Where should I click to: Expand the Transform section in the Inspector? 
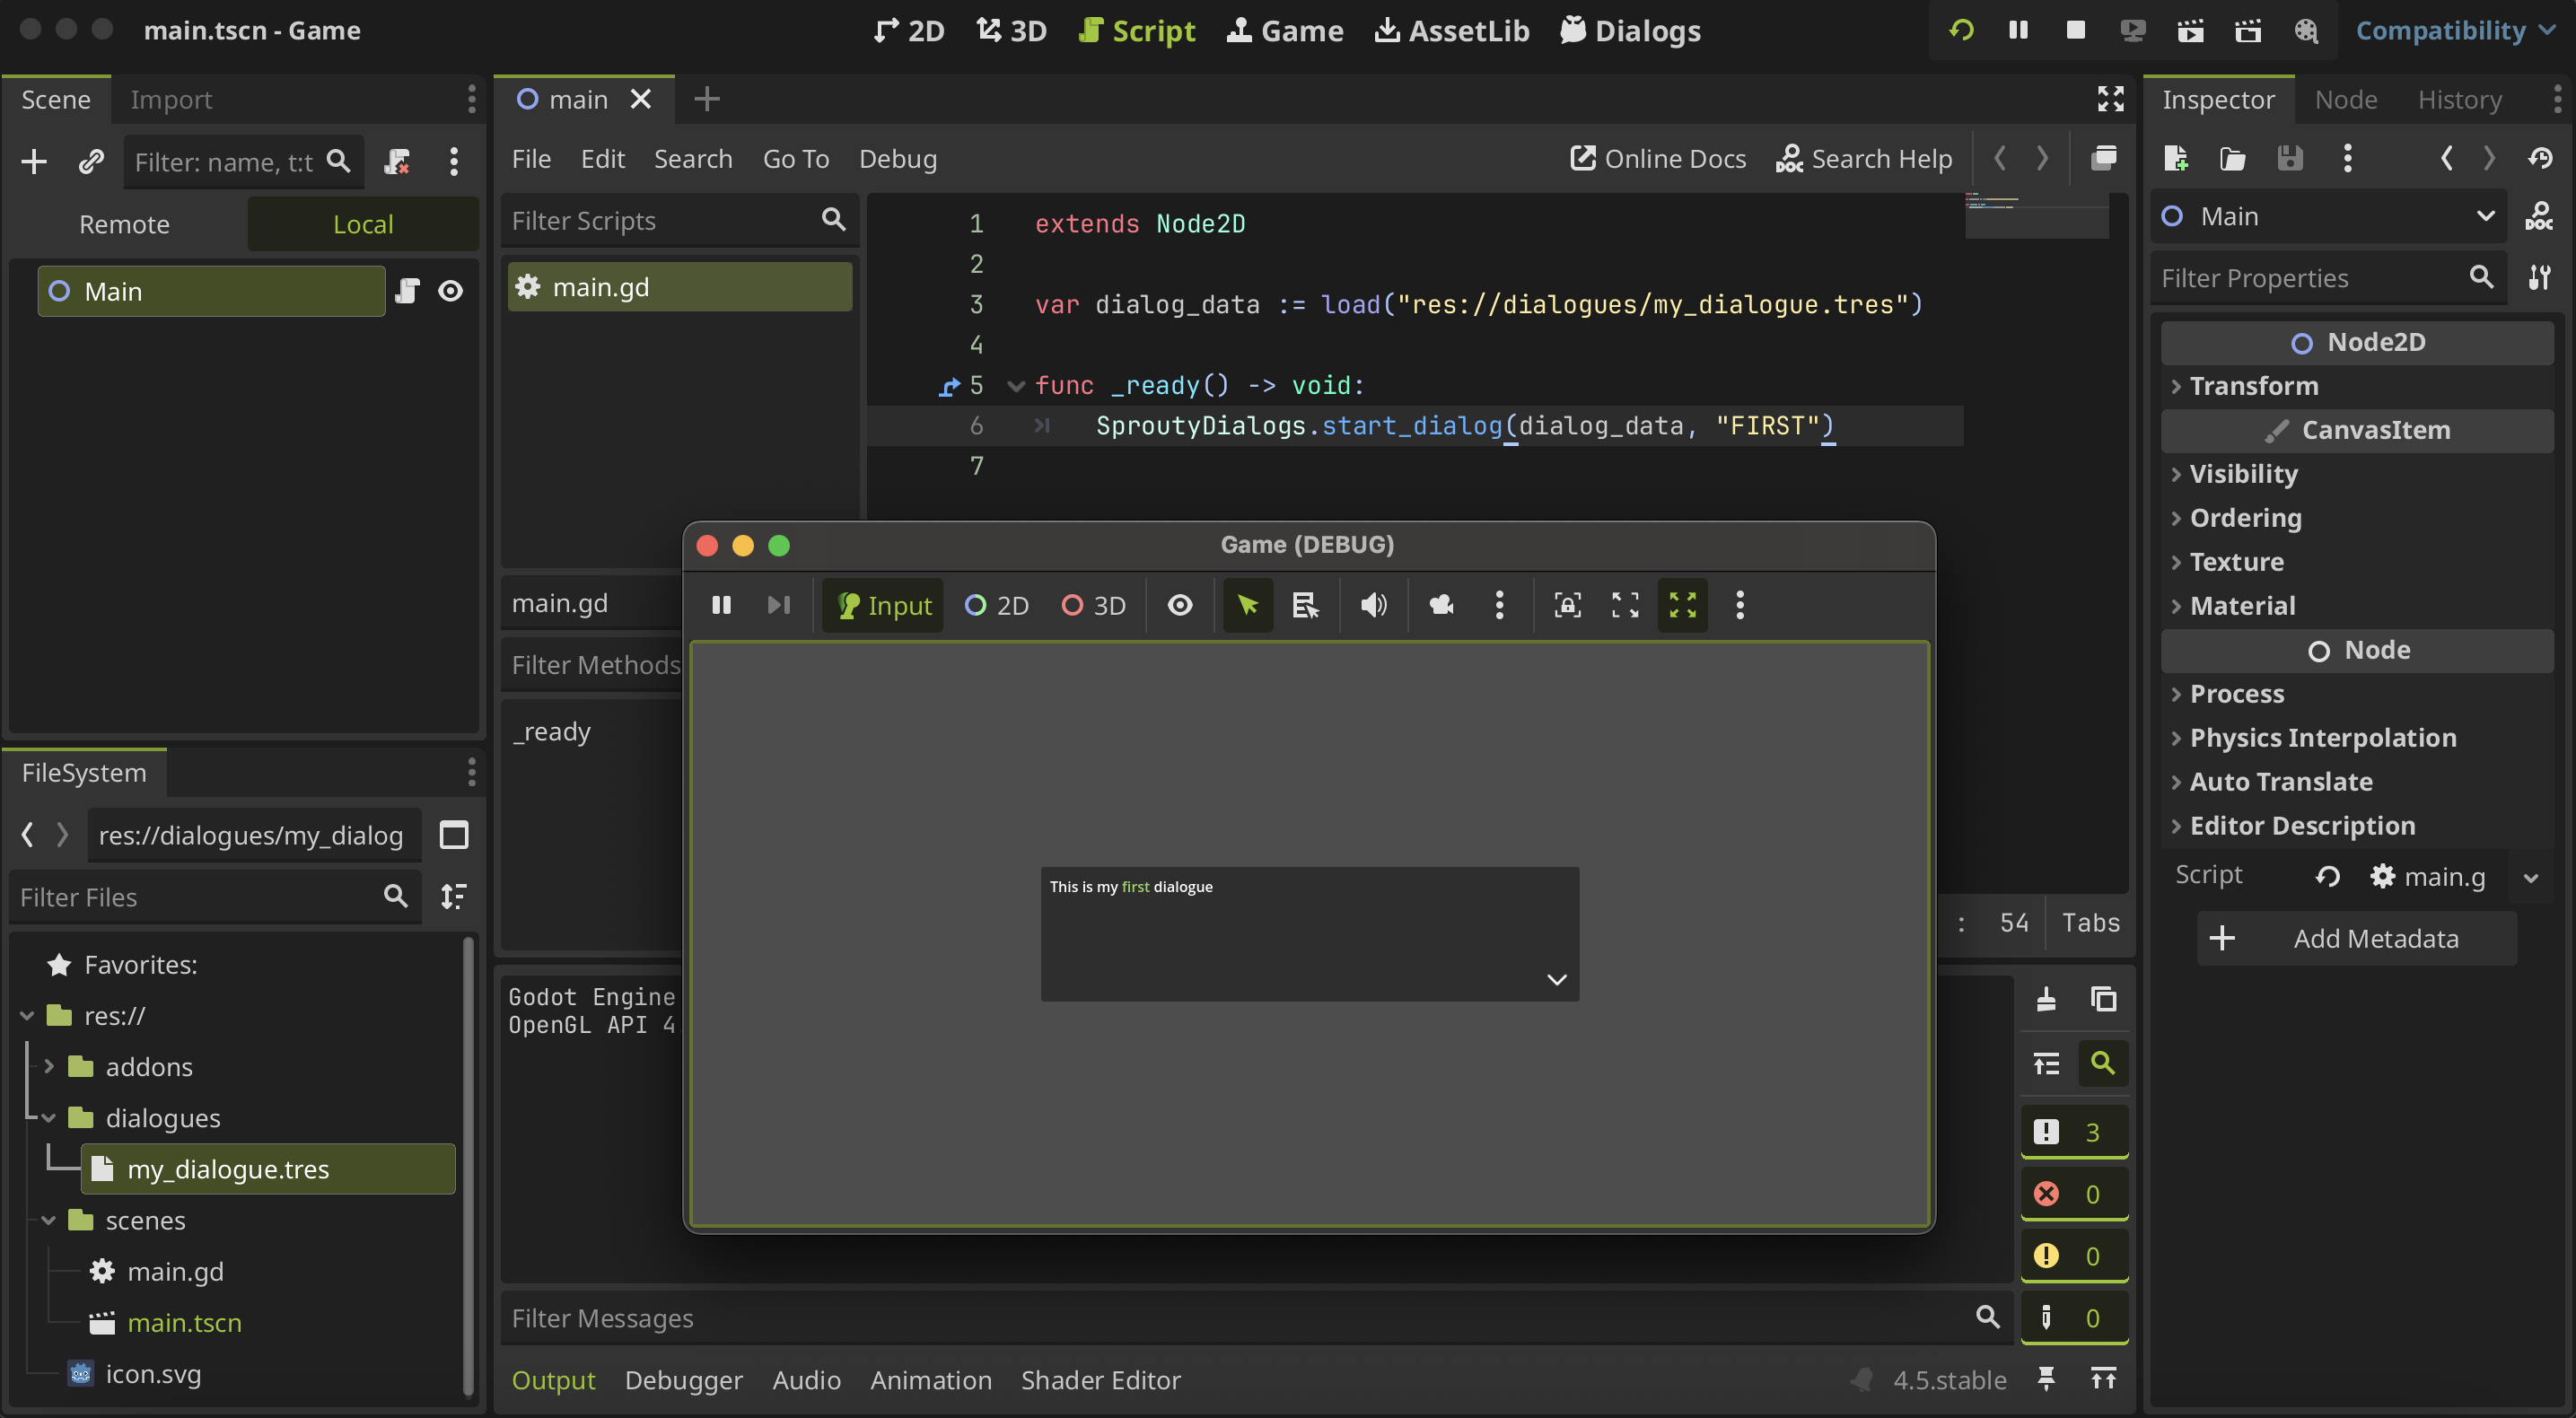(2253, 386)
